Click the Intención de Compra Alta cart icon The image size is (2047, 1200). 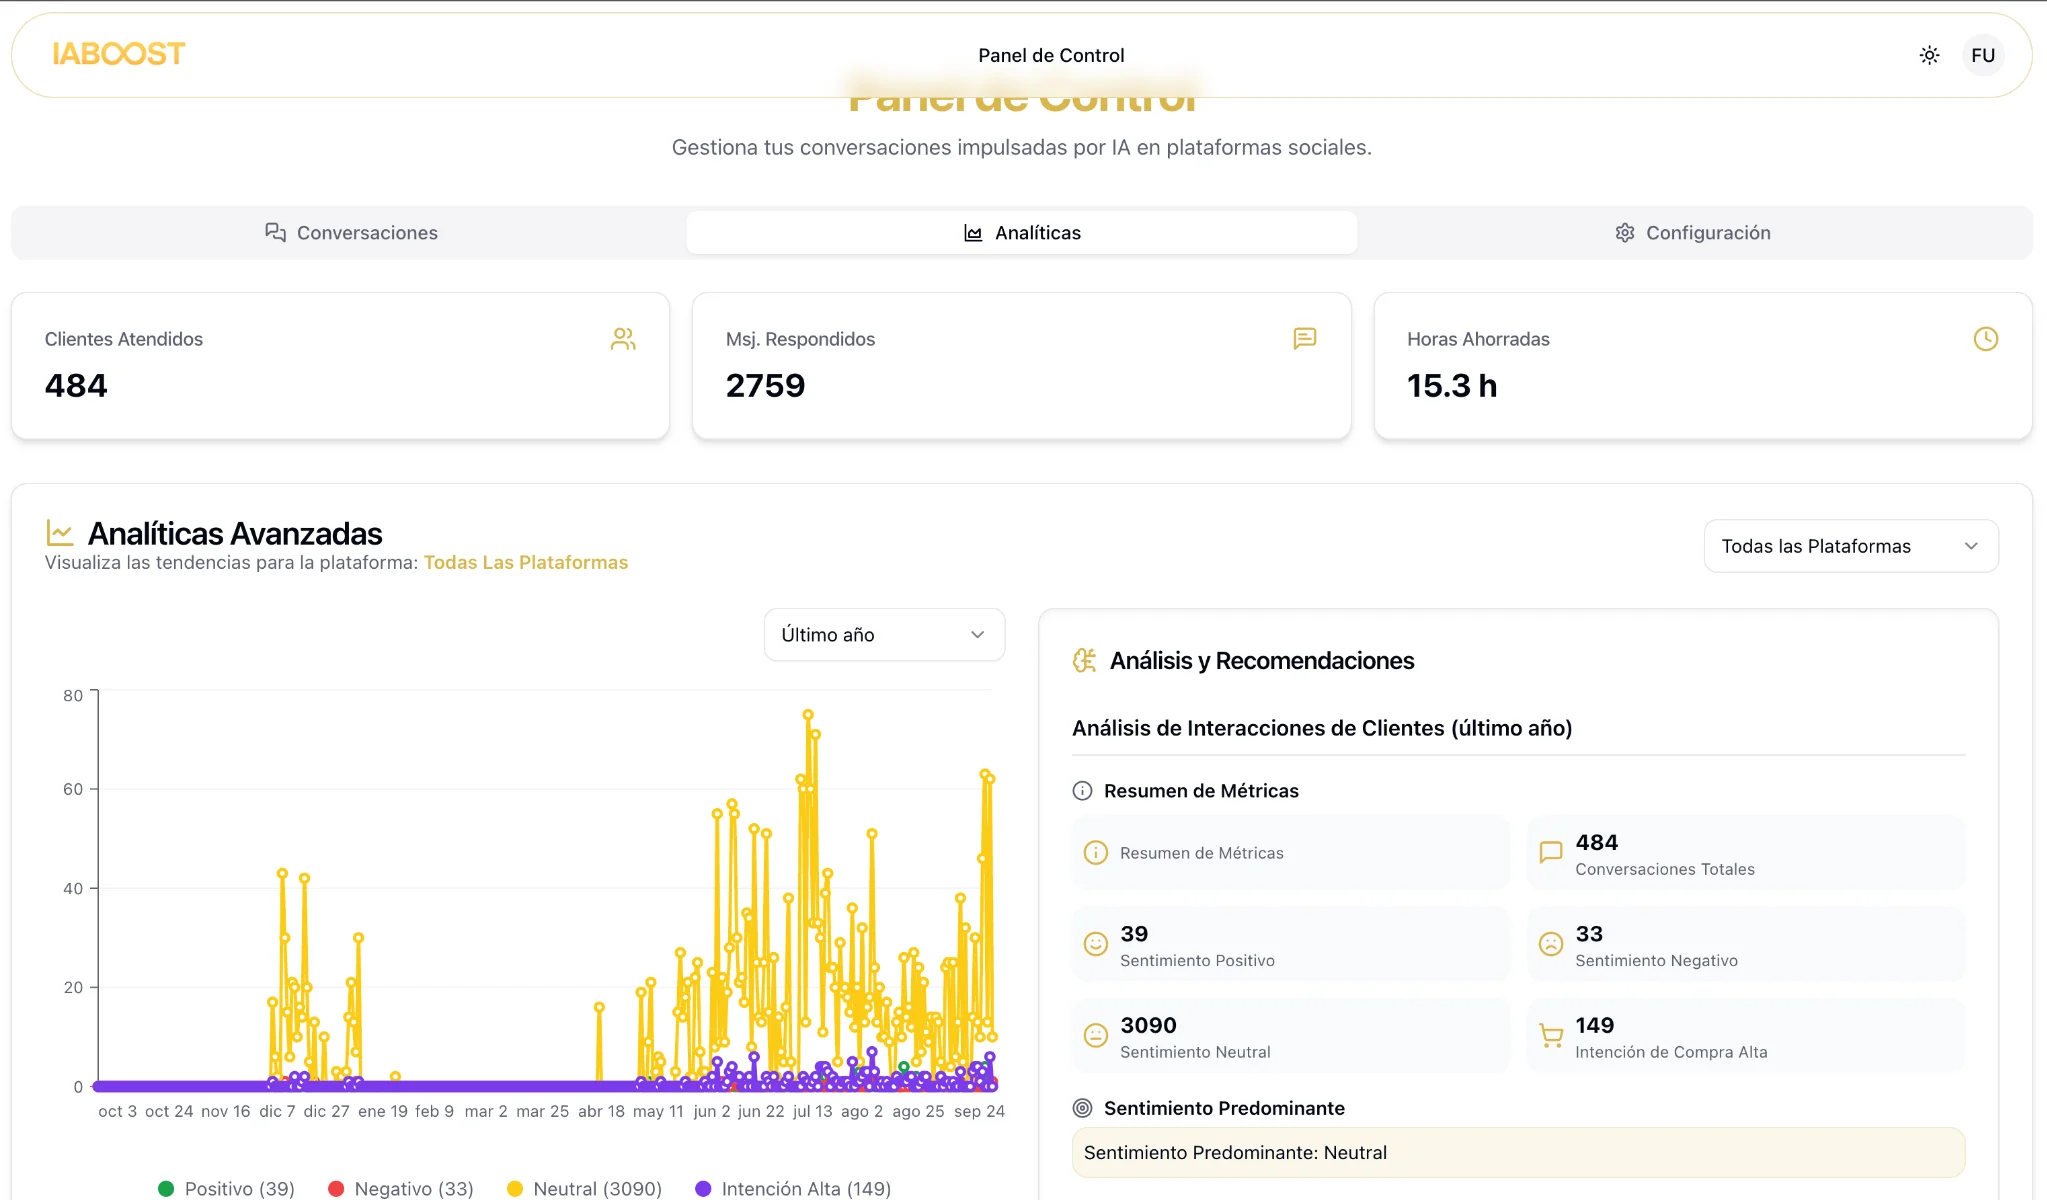pos(1550,1035)
